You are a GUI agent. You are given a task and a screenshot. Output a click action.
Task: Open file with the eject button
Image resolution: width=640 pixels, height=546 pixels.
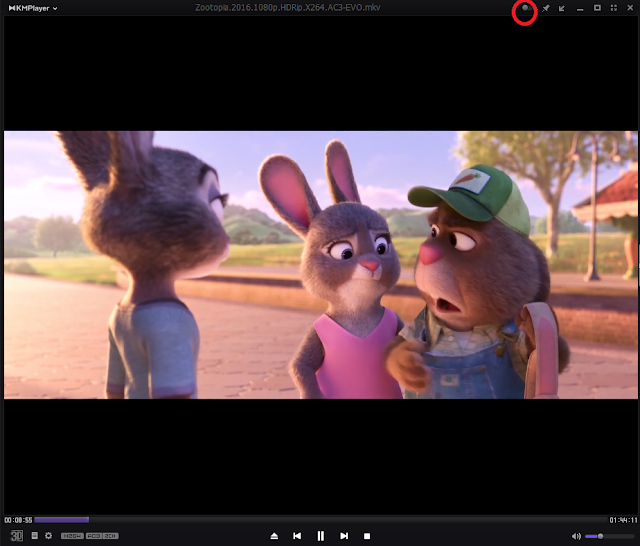click(x=274, y=536)
